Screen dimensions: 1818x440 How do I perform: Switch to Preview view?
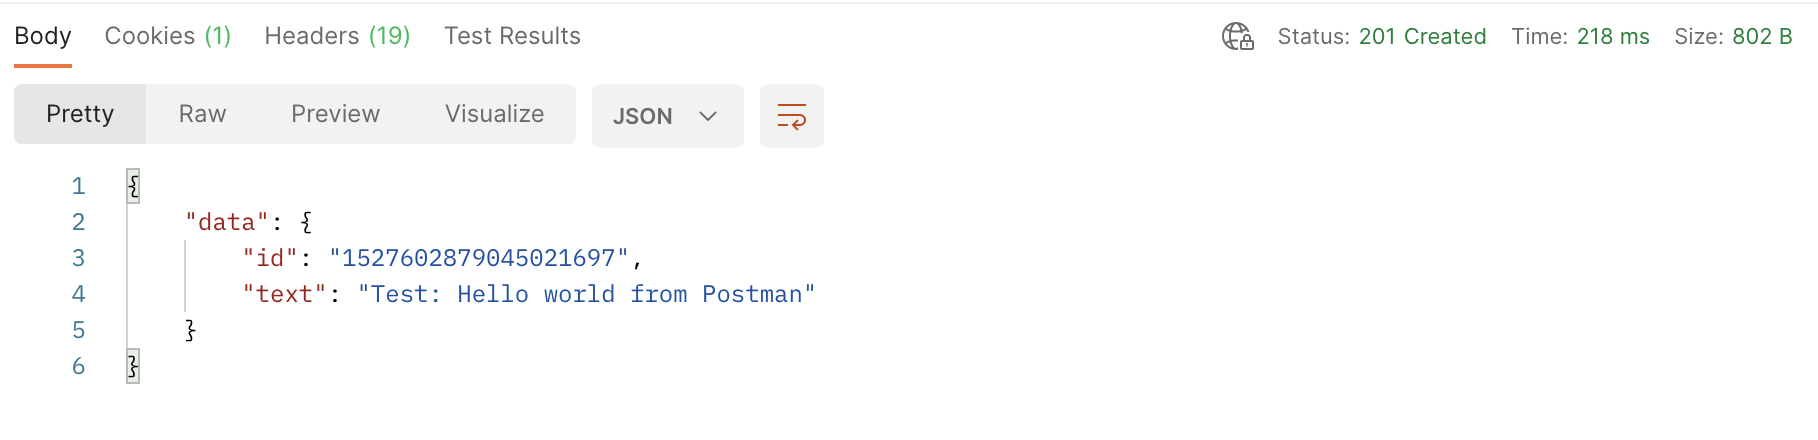[335, 114]
